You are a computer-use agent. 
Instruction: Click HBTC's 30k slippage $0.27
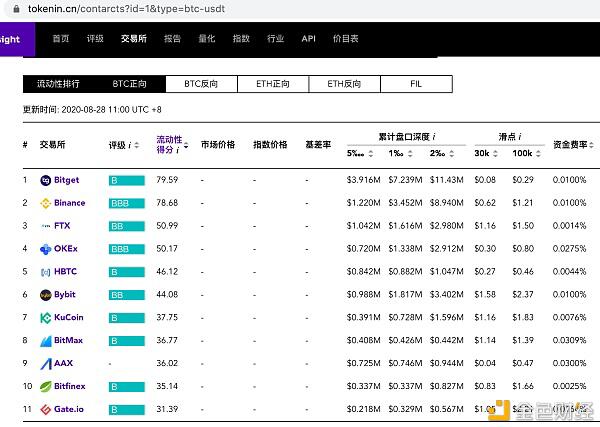click(485, 272)
